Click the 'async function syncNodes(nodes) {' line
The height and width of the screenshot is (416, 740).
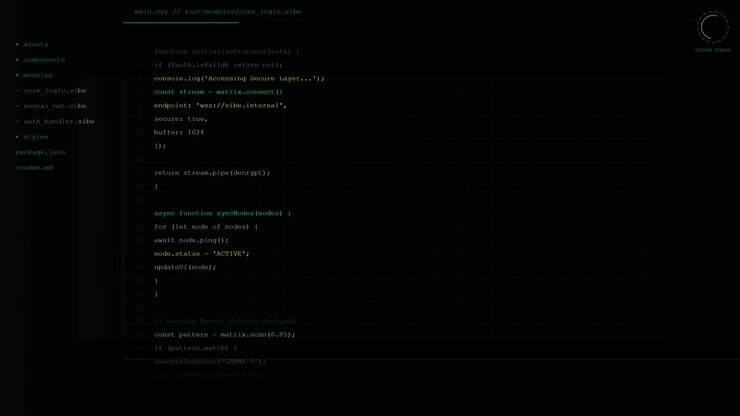coord(222,213)
